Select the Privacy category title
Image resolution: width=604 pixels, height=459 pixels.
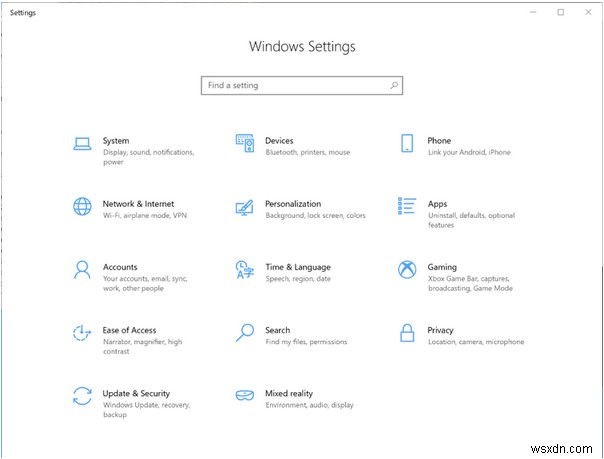[440, 330]
